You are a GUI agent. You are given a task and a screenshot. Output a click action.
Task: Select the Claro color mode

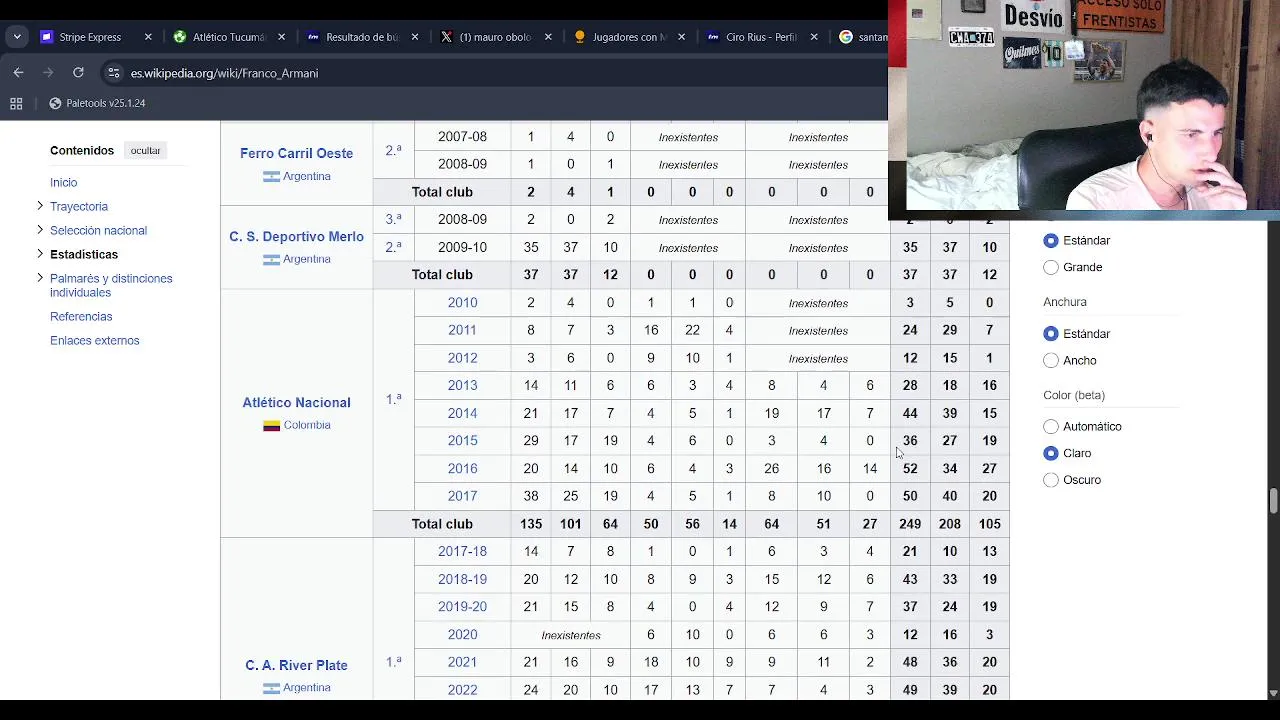[1051, 453]
